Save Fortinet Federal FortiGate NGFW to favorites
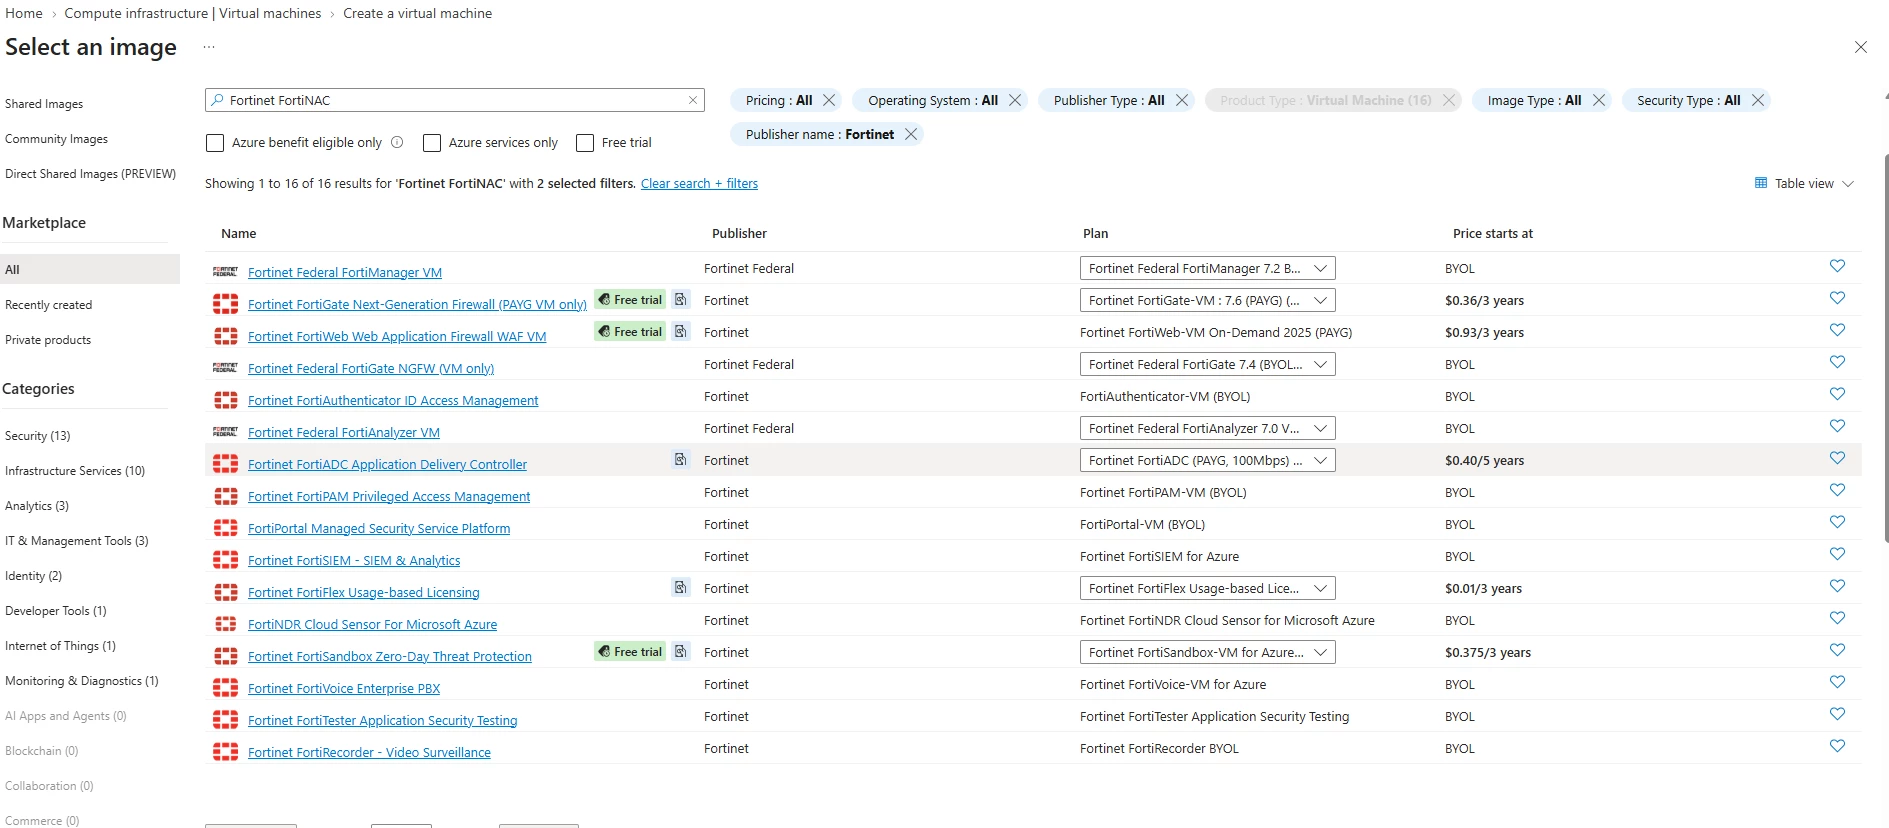Viewport: 1889px width, 828px height. [x=1837, y=362]
